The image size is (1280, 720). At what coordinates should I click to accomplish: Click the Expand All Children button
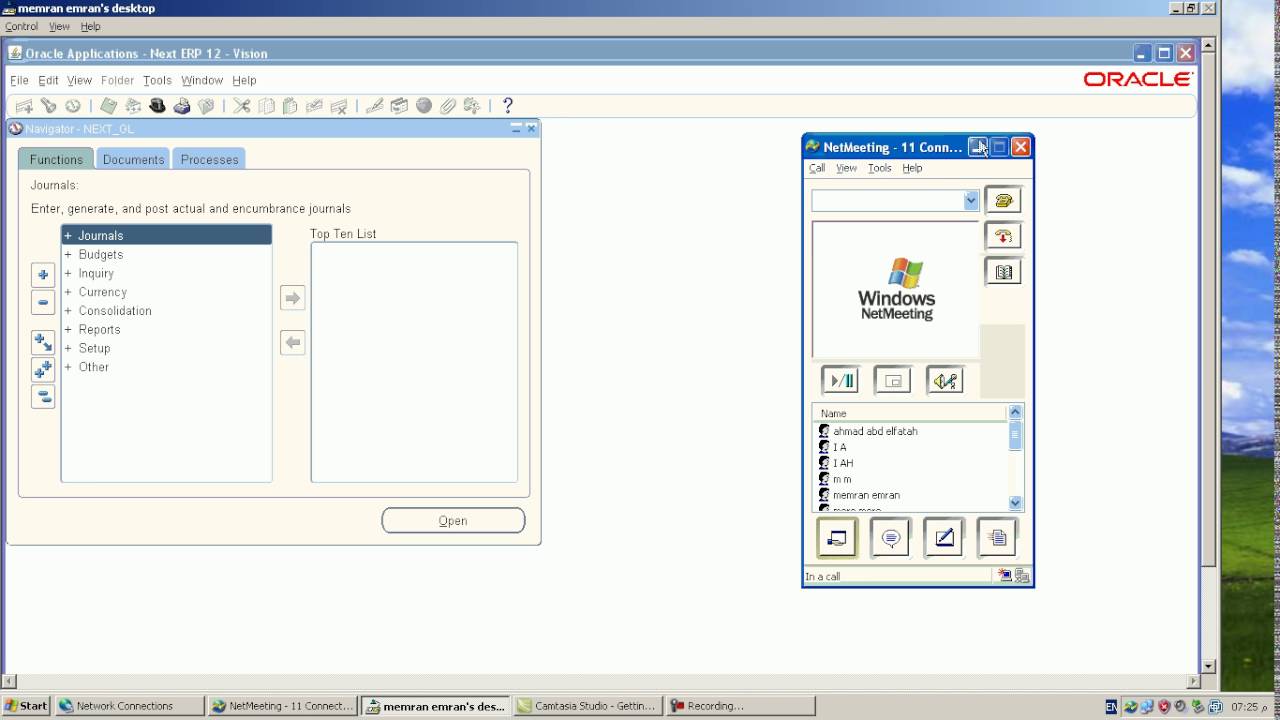(x=43, y=343)
